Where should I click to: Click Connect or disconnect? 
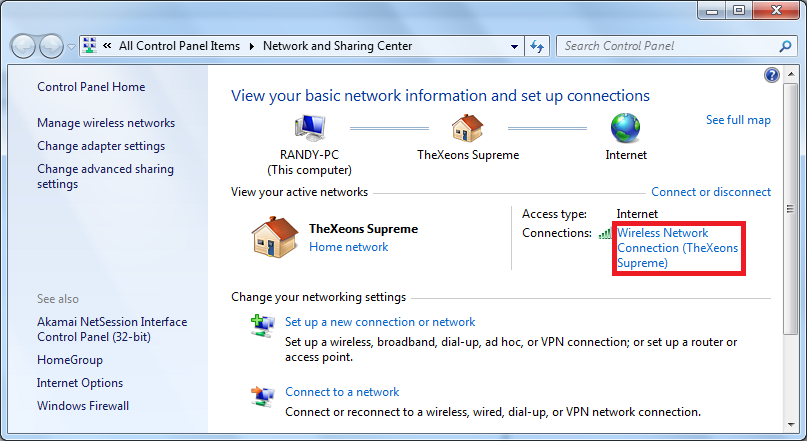[x=711, y=192]
